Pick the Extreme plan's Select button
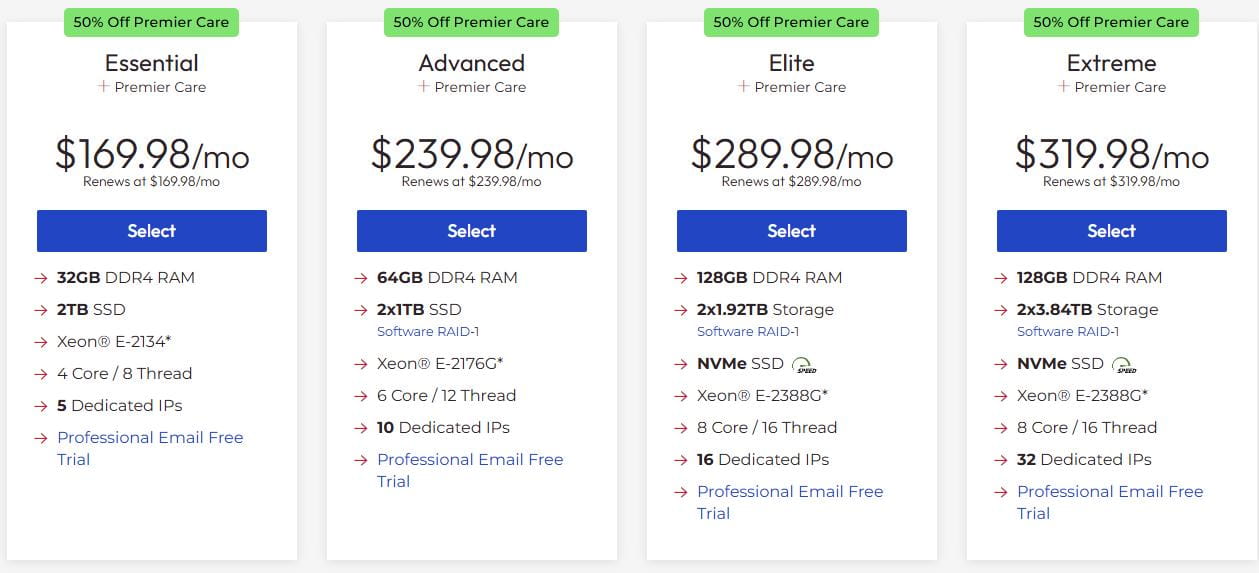 point(1112,231)
